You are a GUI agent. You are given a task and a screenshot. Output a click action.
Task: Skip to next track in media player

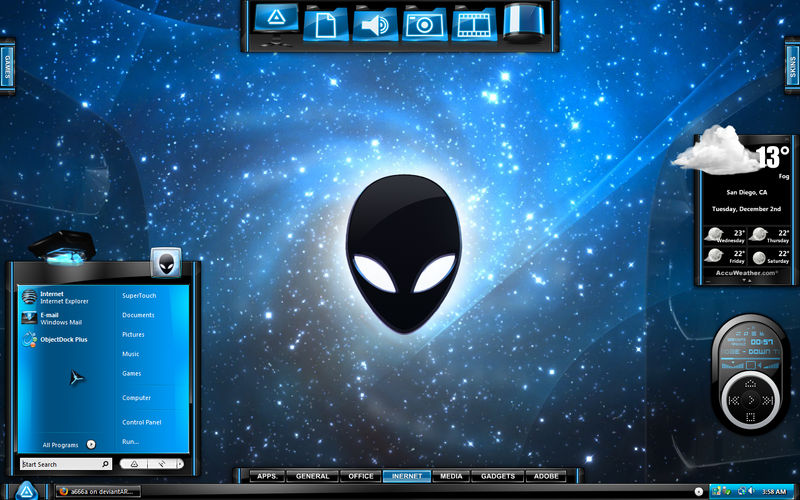click(767, 401)
